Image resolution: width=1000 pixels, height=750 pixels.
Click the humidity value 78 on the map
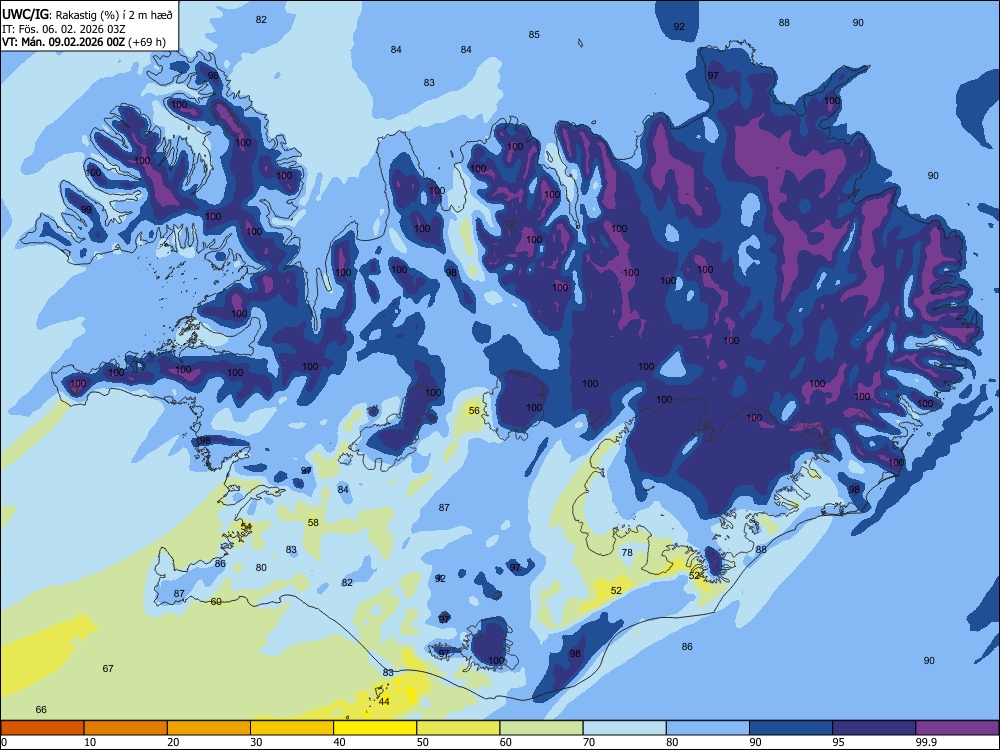coord(627,553)
